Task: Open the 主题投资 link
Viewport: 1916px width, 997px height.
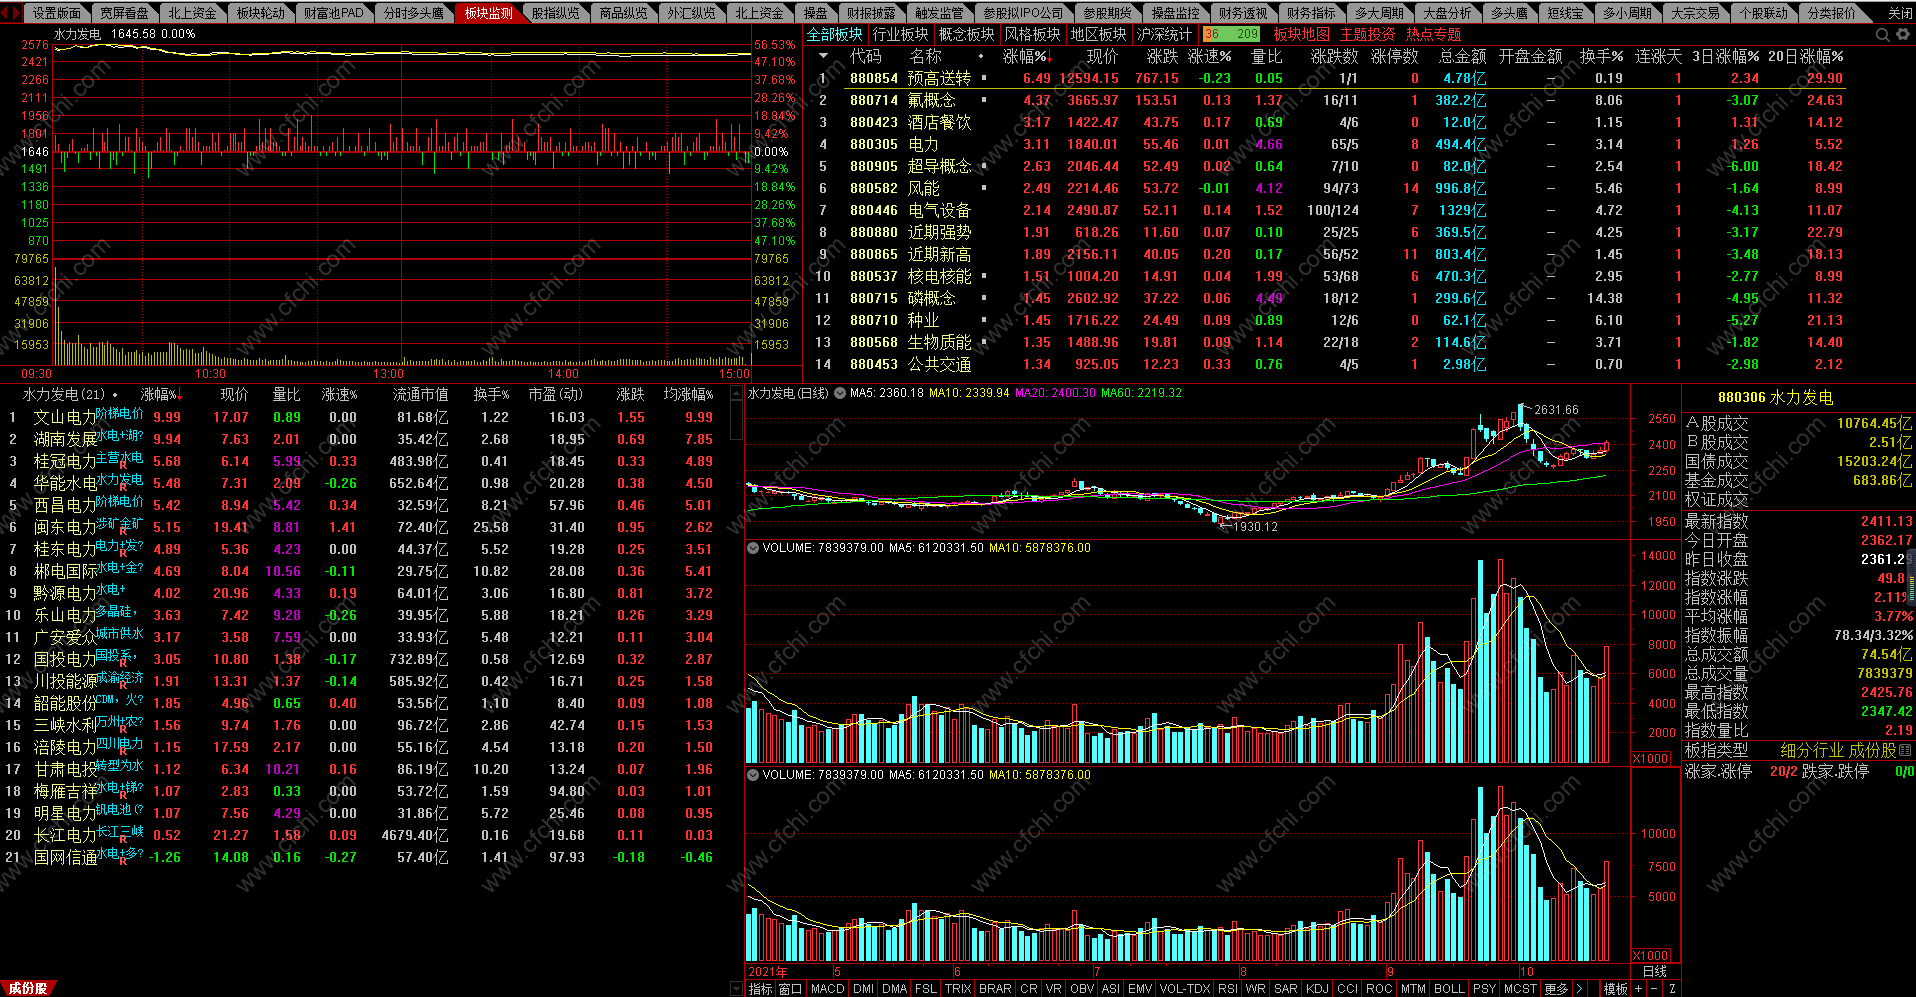Action: (x=1367, y=34)
